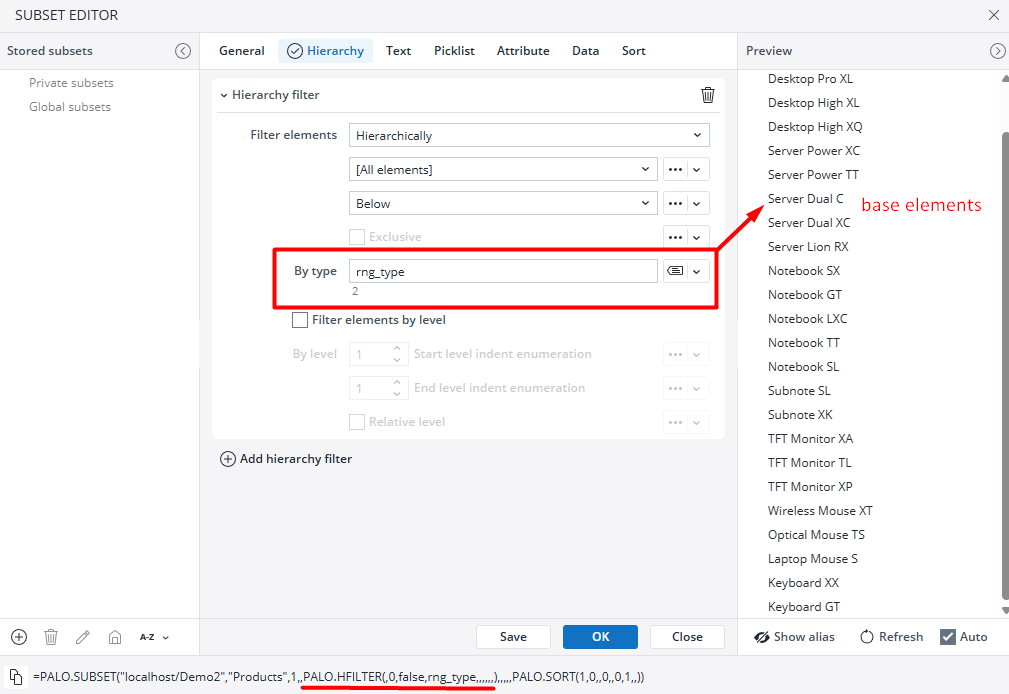The width and height of the screenshot is (1009, 694).
Task: Switch to the Picklist tab
Action: tap(454, 51)
